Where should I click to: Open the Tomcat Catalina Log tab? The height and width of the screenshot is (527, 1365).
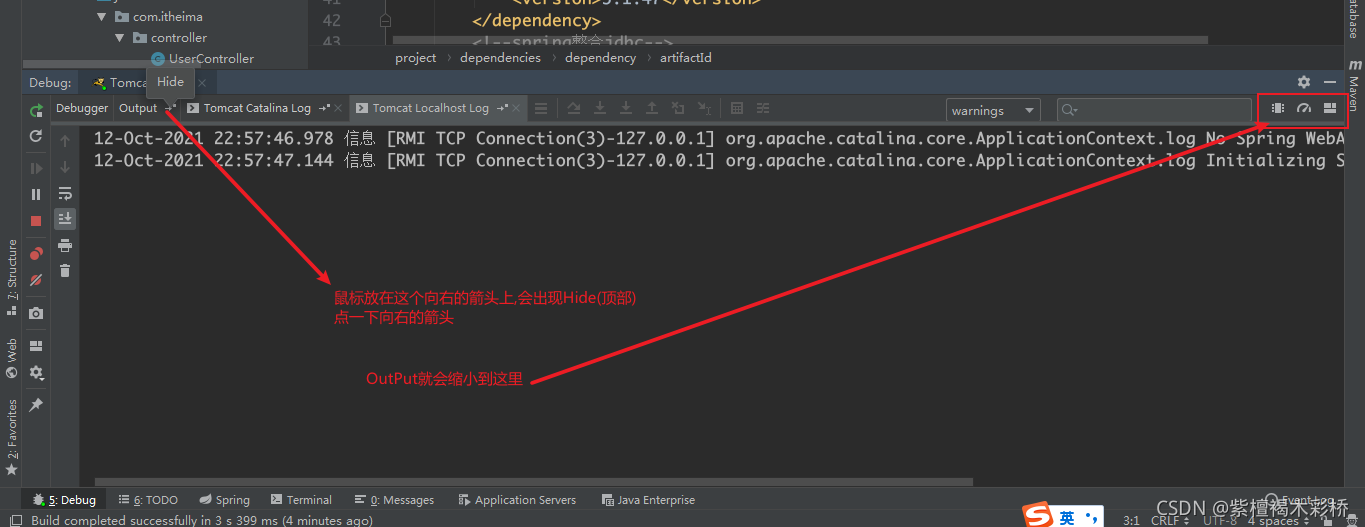pos(258,108)
